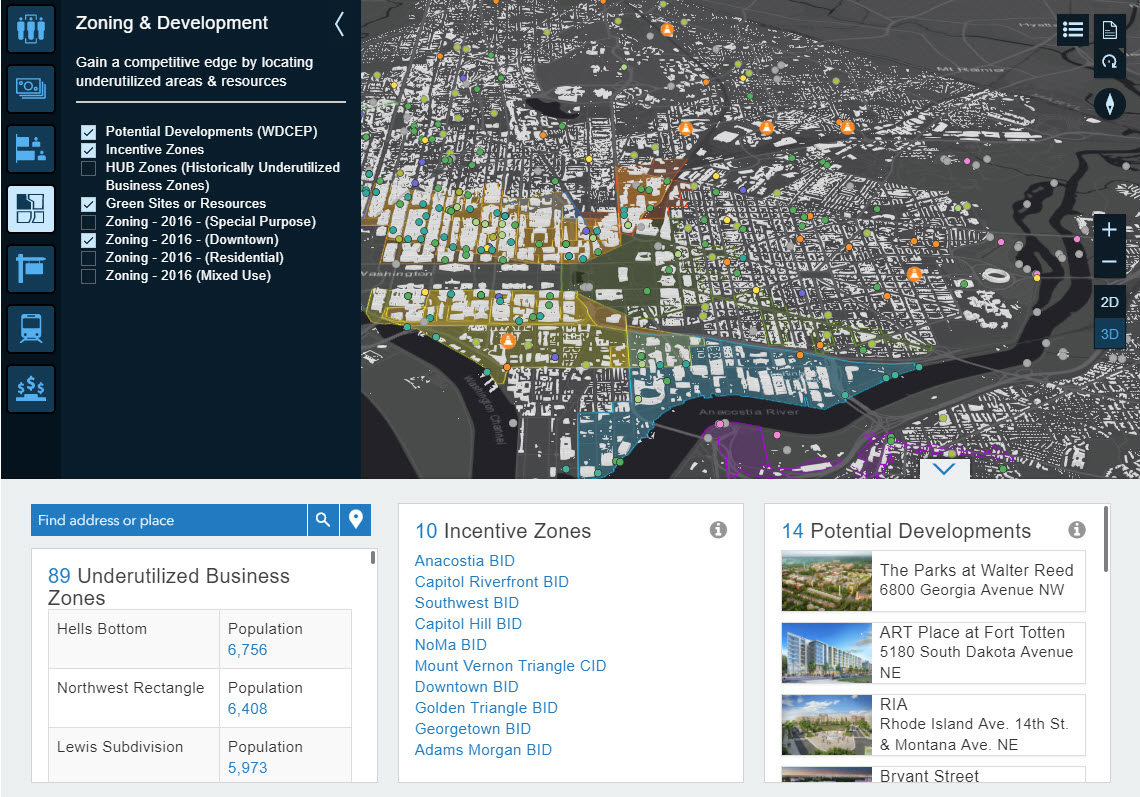This screenshot has width=1140, height=797.
Task: Open the business chart sidebar icon
Action: tap(31, 148)
